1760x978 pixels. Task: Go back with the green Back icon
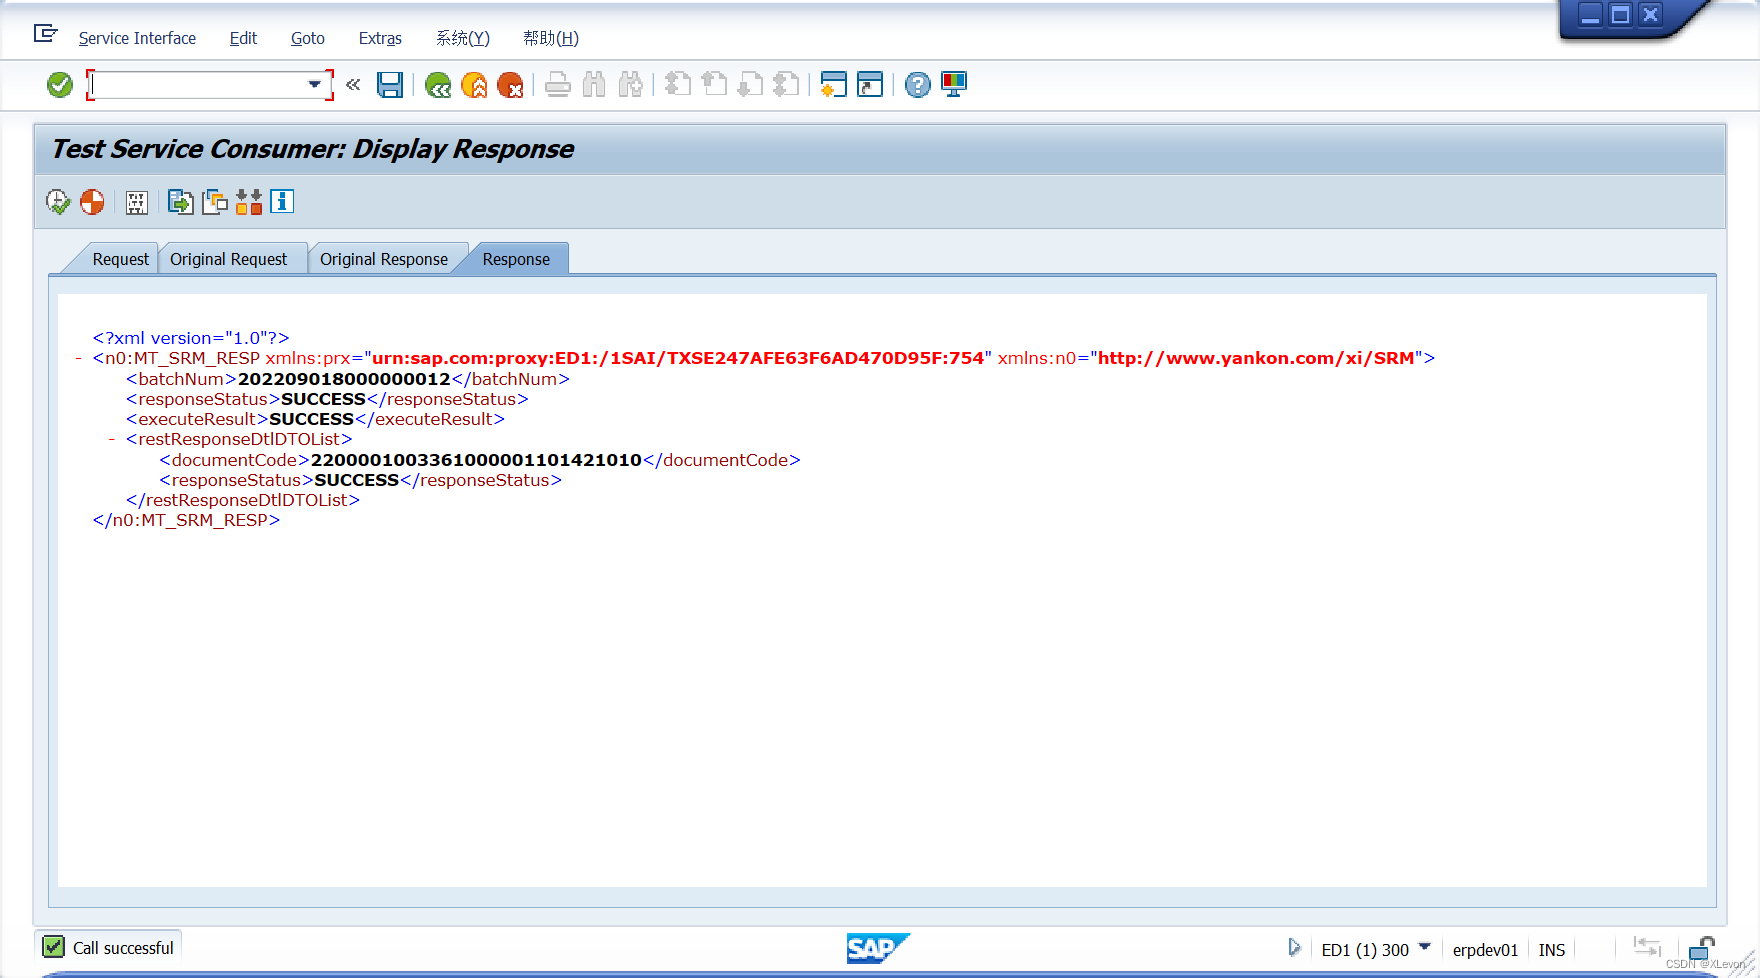click(x=438, y=85)
